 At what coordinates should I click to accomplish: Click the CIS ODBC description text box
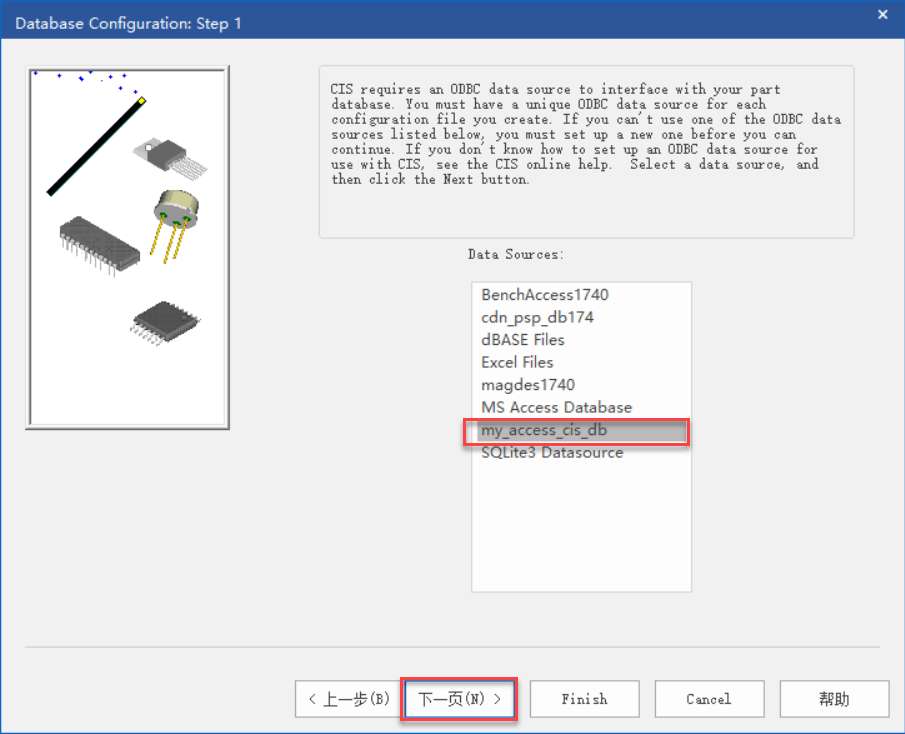586,150
